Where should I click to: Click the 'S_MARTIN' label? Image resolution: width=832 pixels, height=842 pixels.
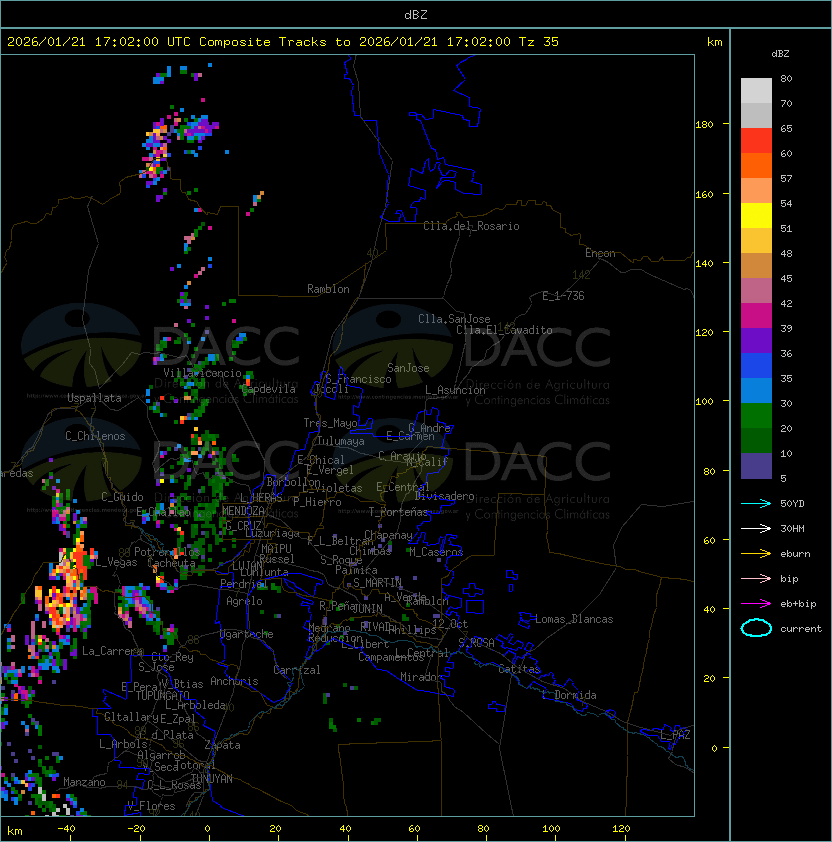click(378, 583)
